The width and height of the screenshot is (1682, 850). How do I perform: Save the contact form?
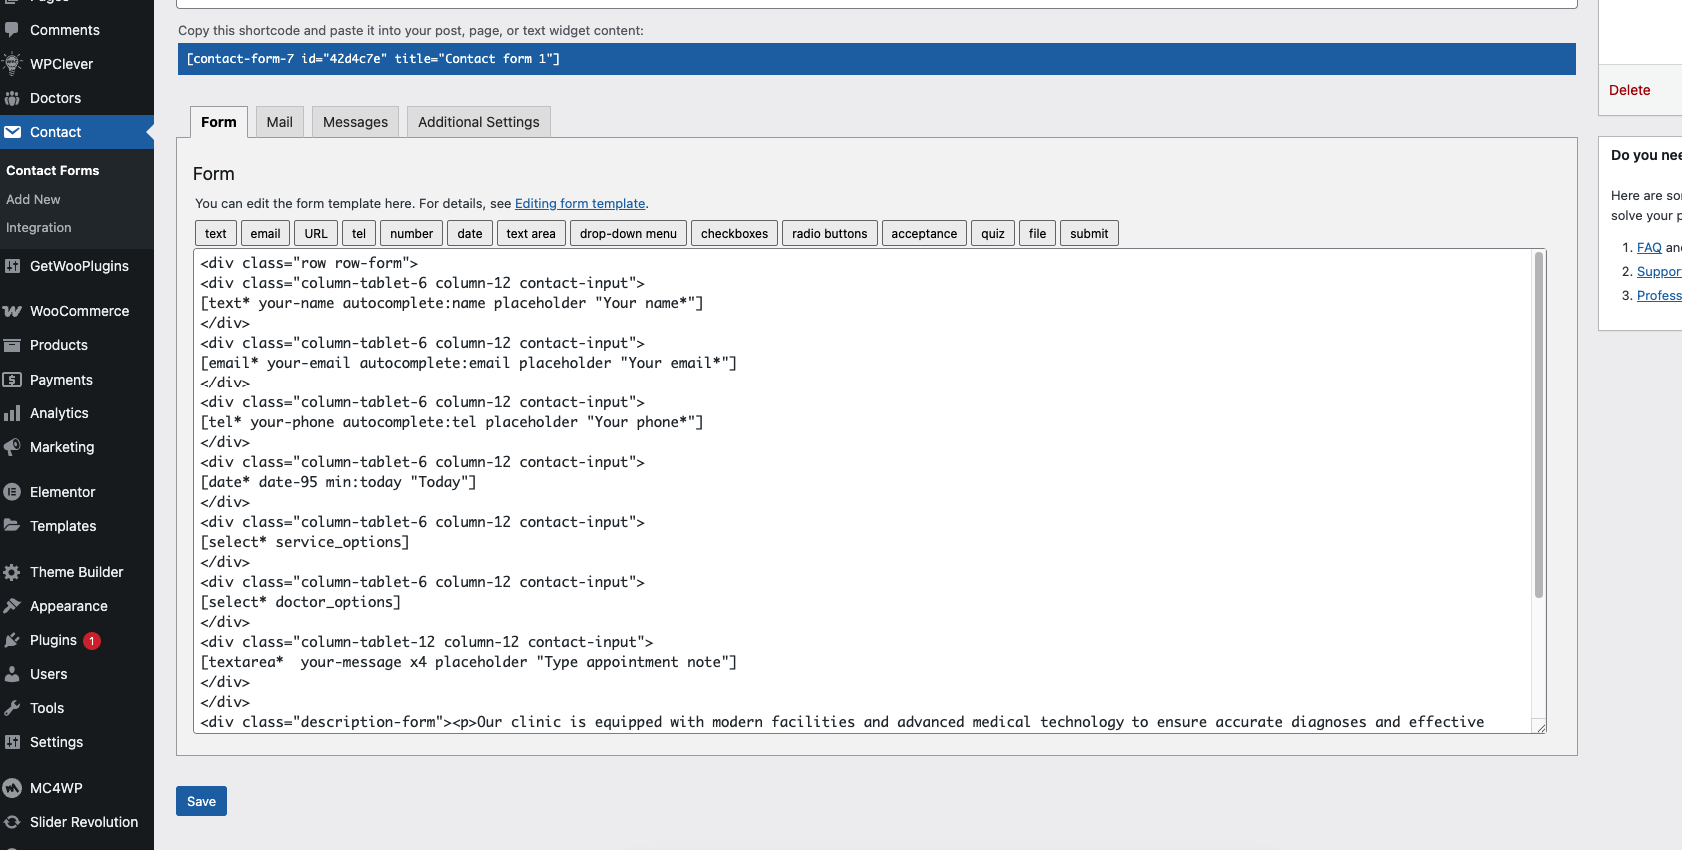[201, 801]
